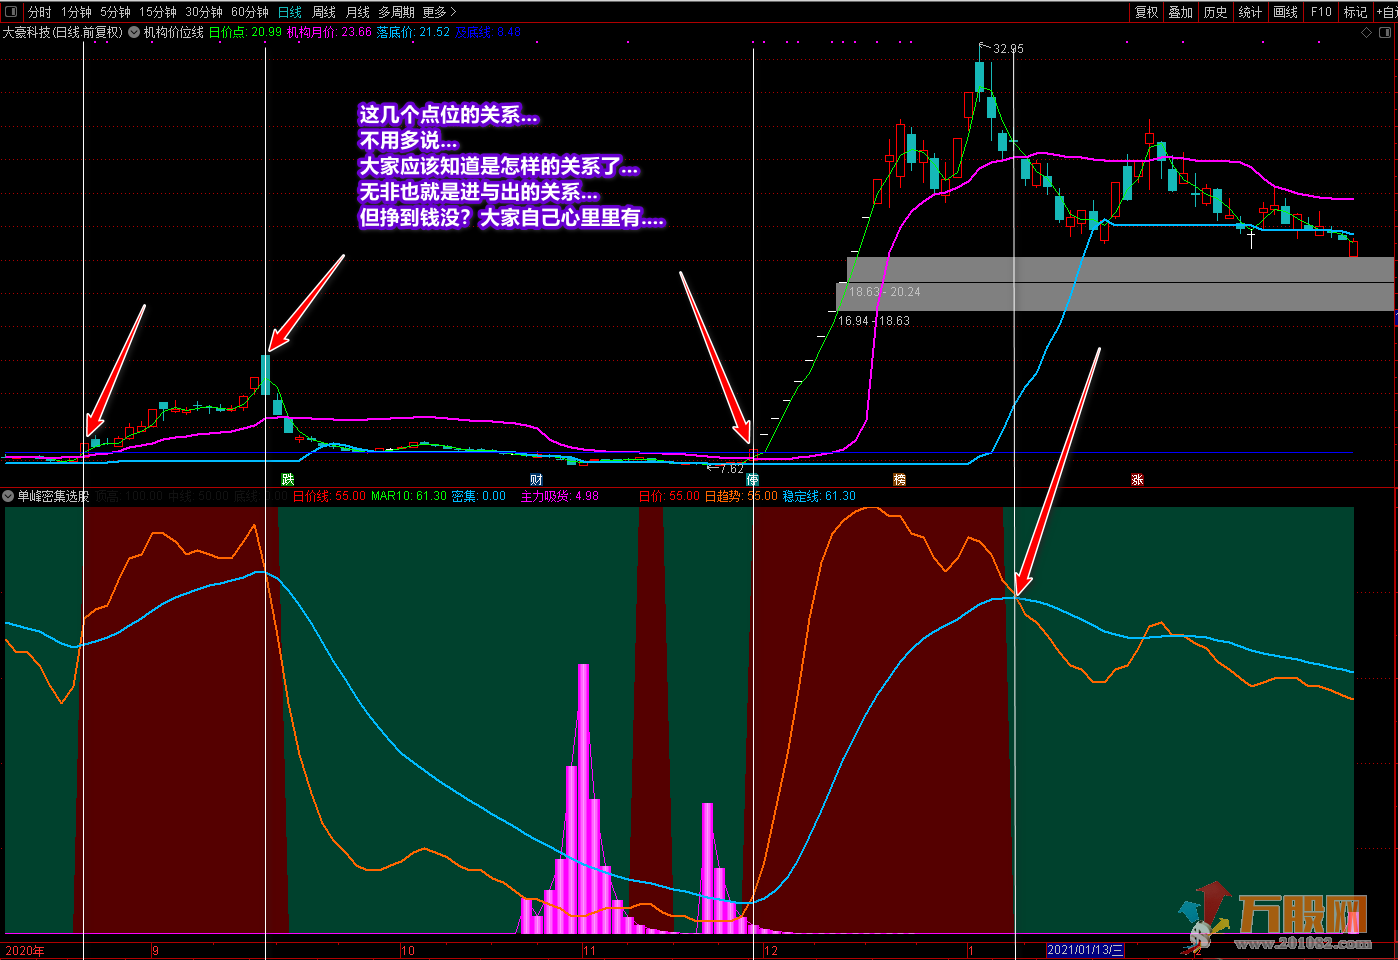Select the 周线 weekly period tab
This screenshot has width=1398, height=960.
(x=324, y=12)
